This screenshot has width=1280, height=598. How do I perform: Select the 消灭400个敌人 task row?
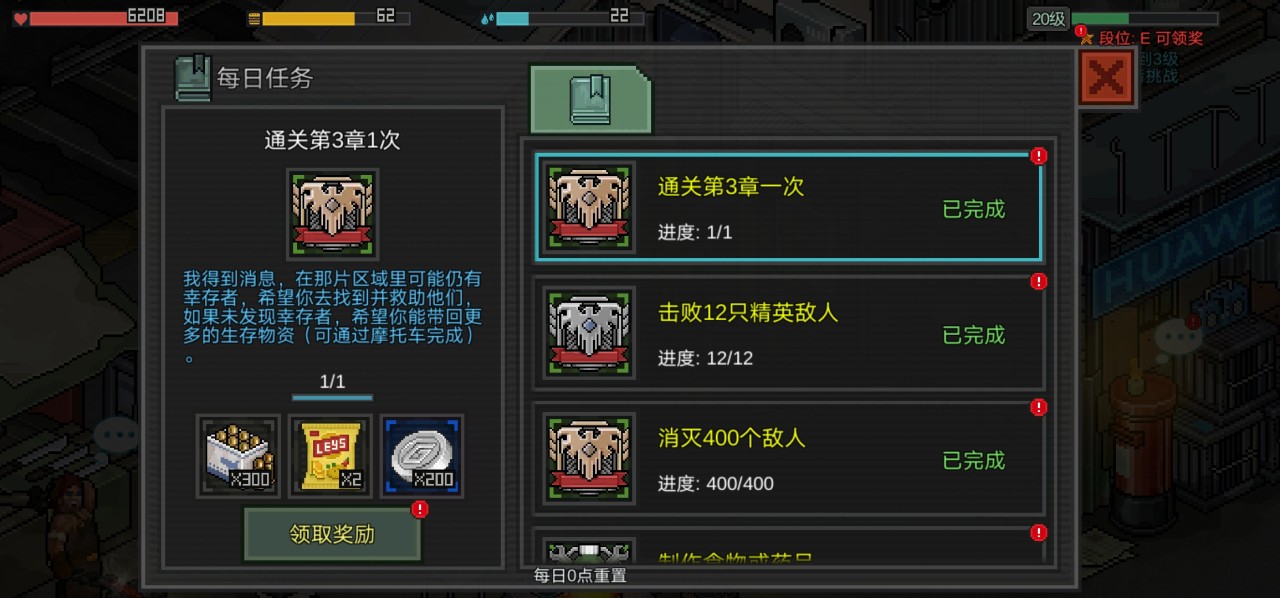[788, 459]
